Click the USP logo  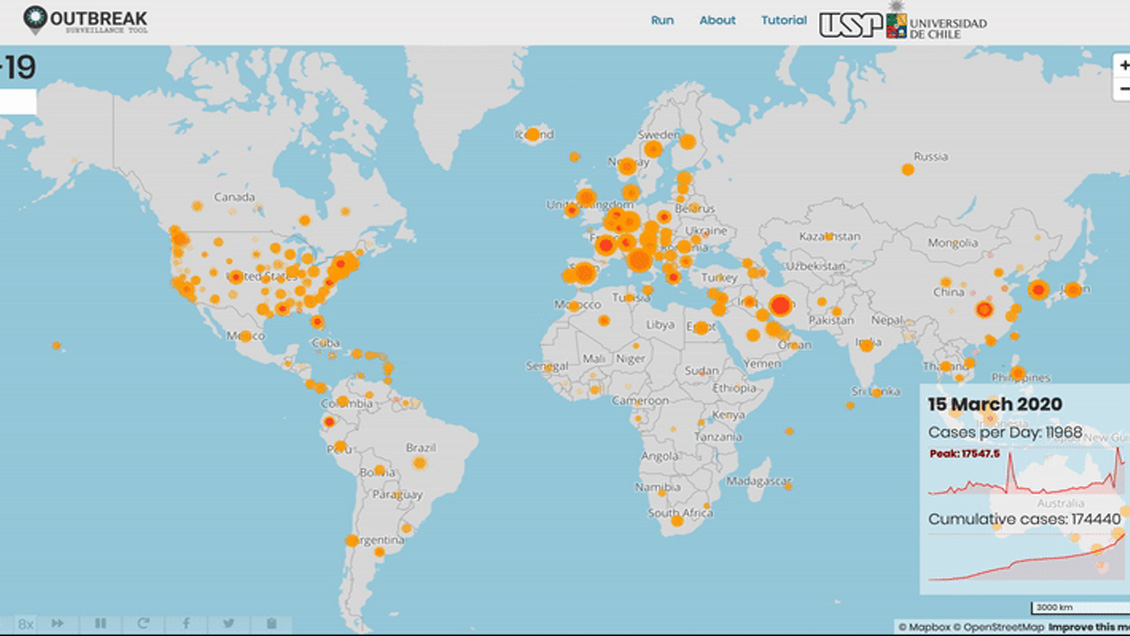(x=850, y=24)
